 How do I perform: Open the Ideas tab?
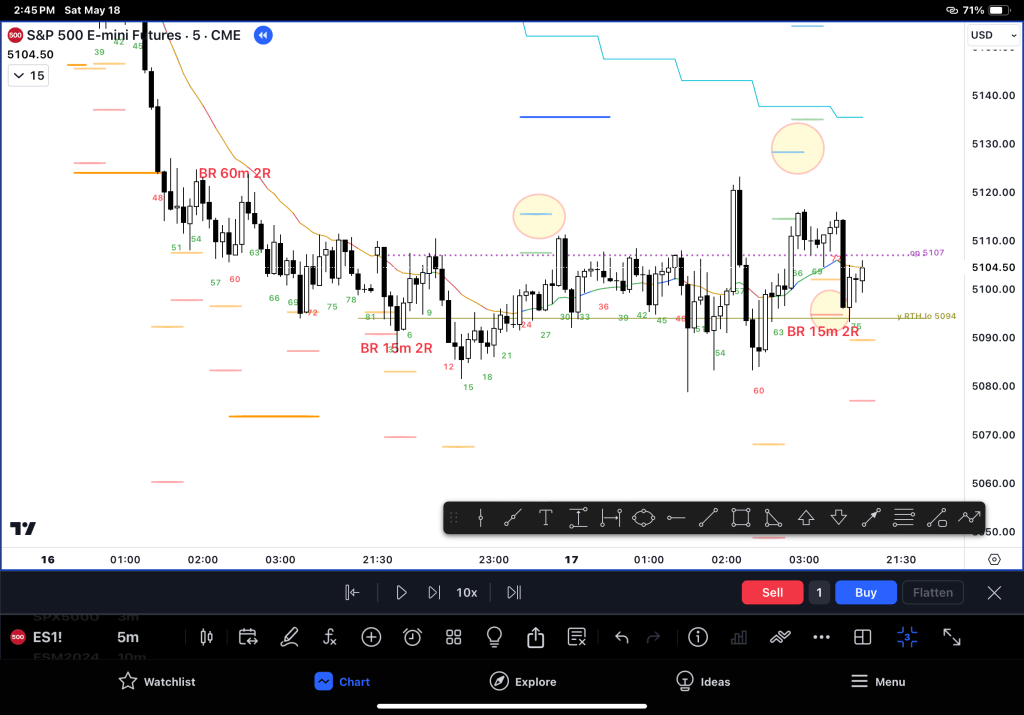coord(702,682)
